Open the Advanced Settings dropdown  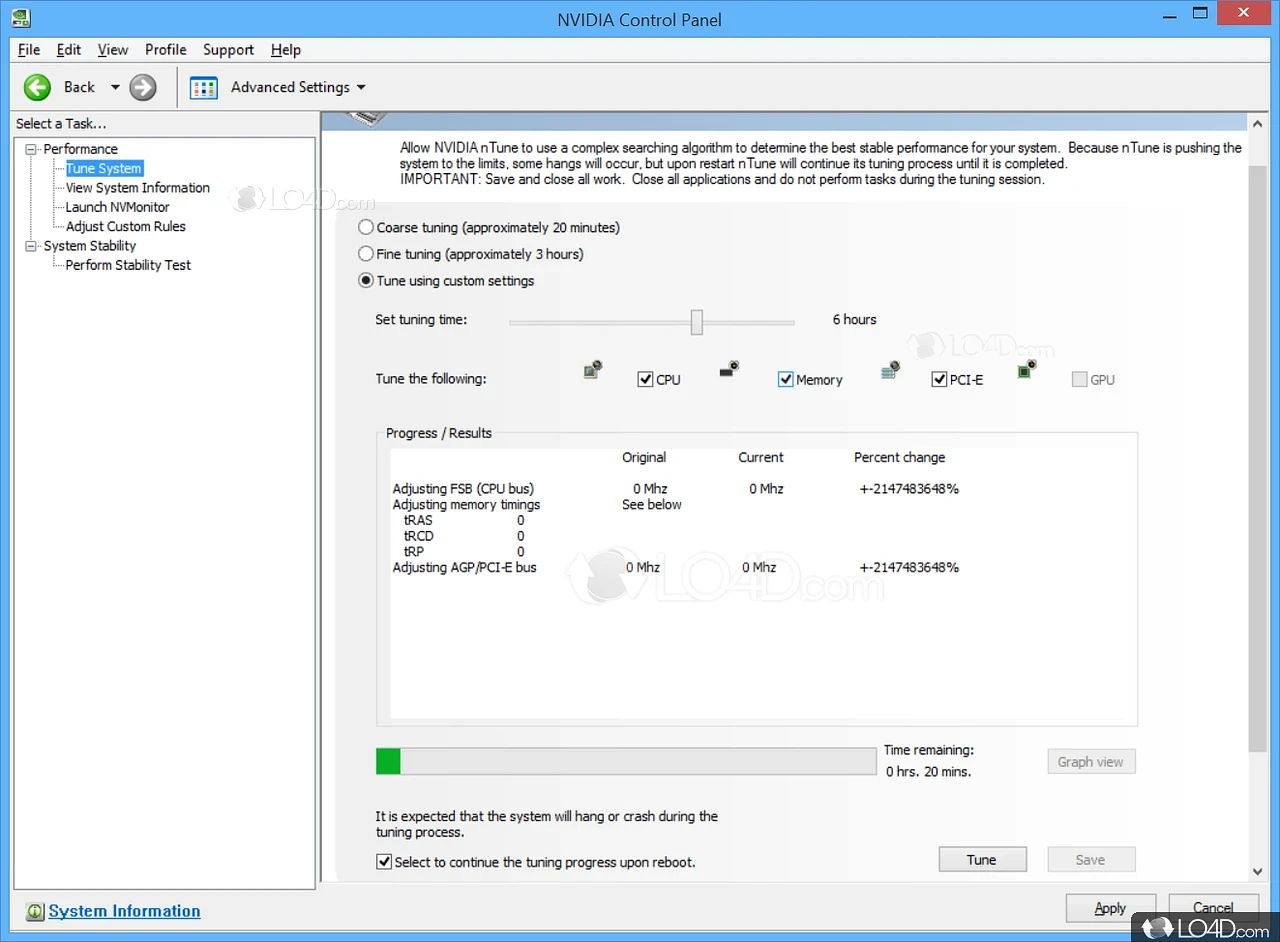(360, 88)
